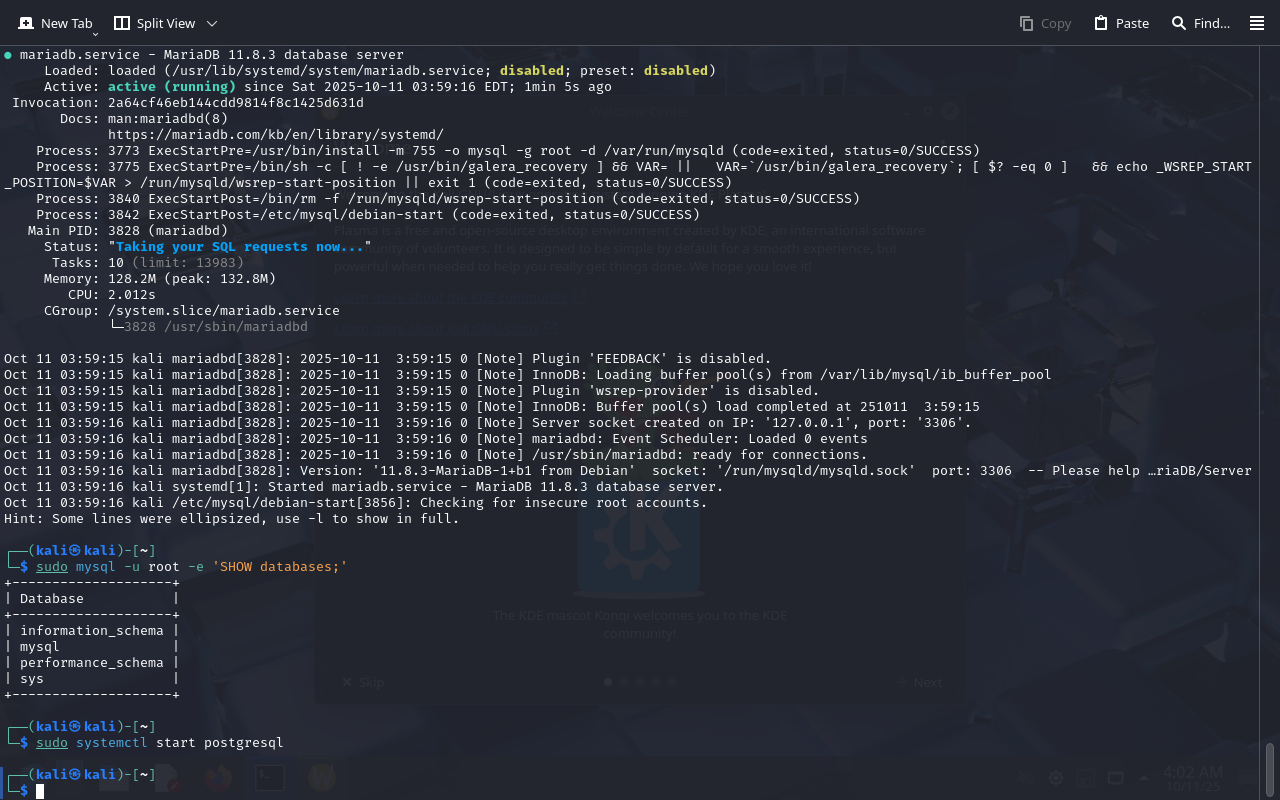The image size is (1280, 800).
Task: Select performance_schema in the database list
Action: (x=91, y=663)
